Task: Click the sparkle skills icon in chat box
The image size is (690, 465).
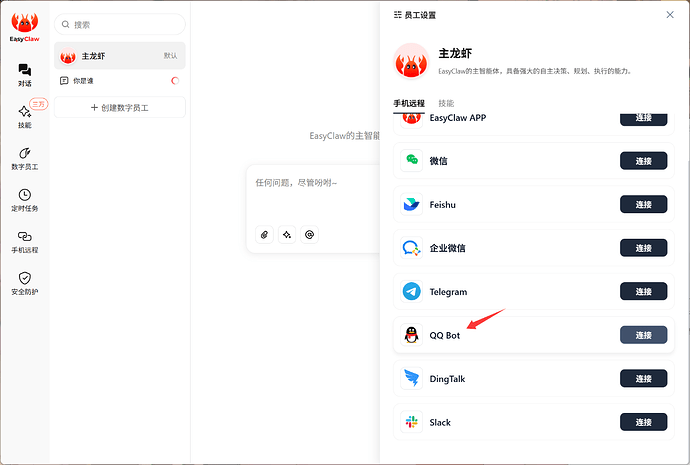Action: 287,234
